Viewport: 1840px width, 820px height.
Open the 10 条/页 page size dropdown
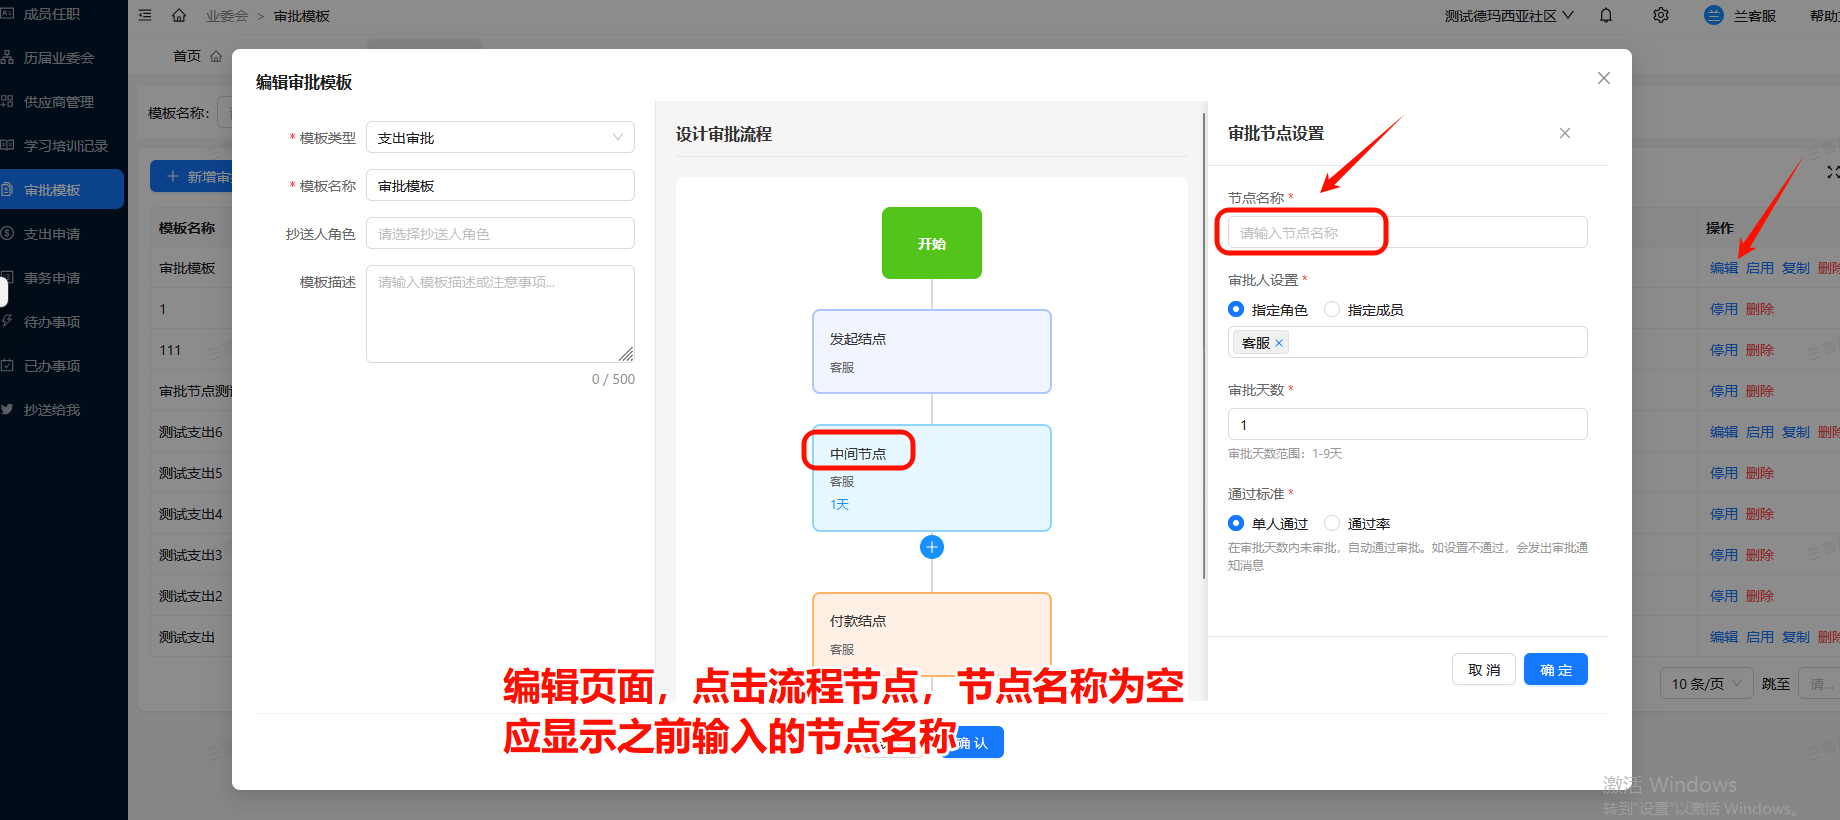point(1706,684)
